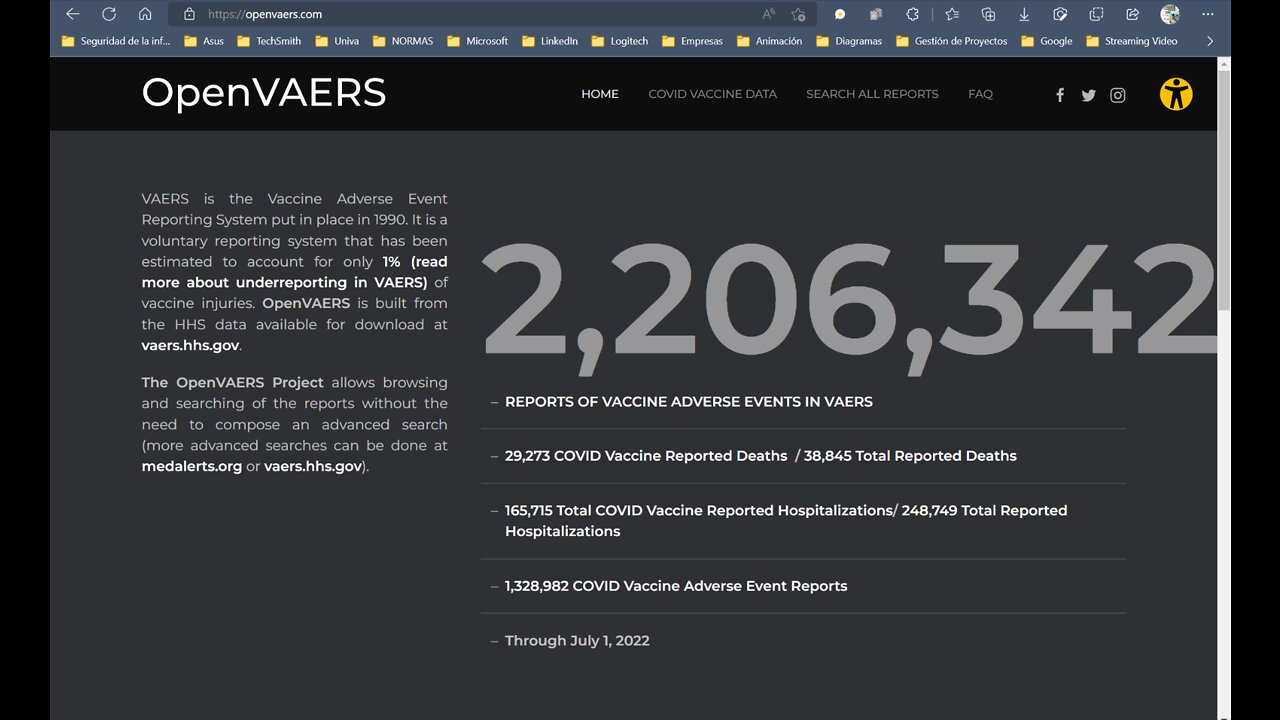Open the Asus bookmark folder
Image resolution: width=1280 pixels, height=720 pixels.
[204, 41]
